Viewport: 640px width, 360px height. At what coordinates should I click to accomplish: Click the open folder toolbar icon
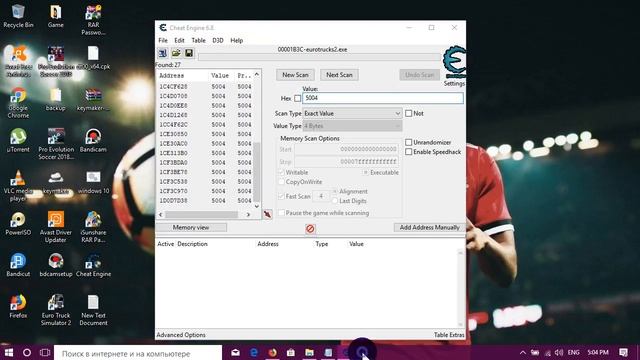(x=176, y=53)
